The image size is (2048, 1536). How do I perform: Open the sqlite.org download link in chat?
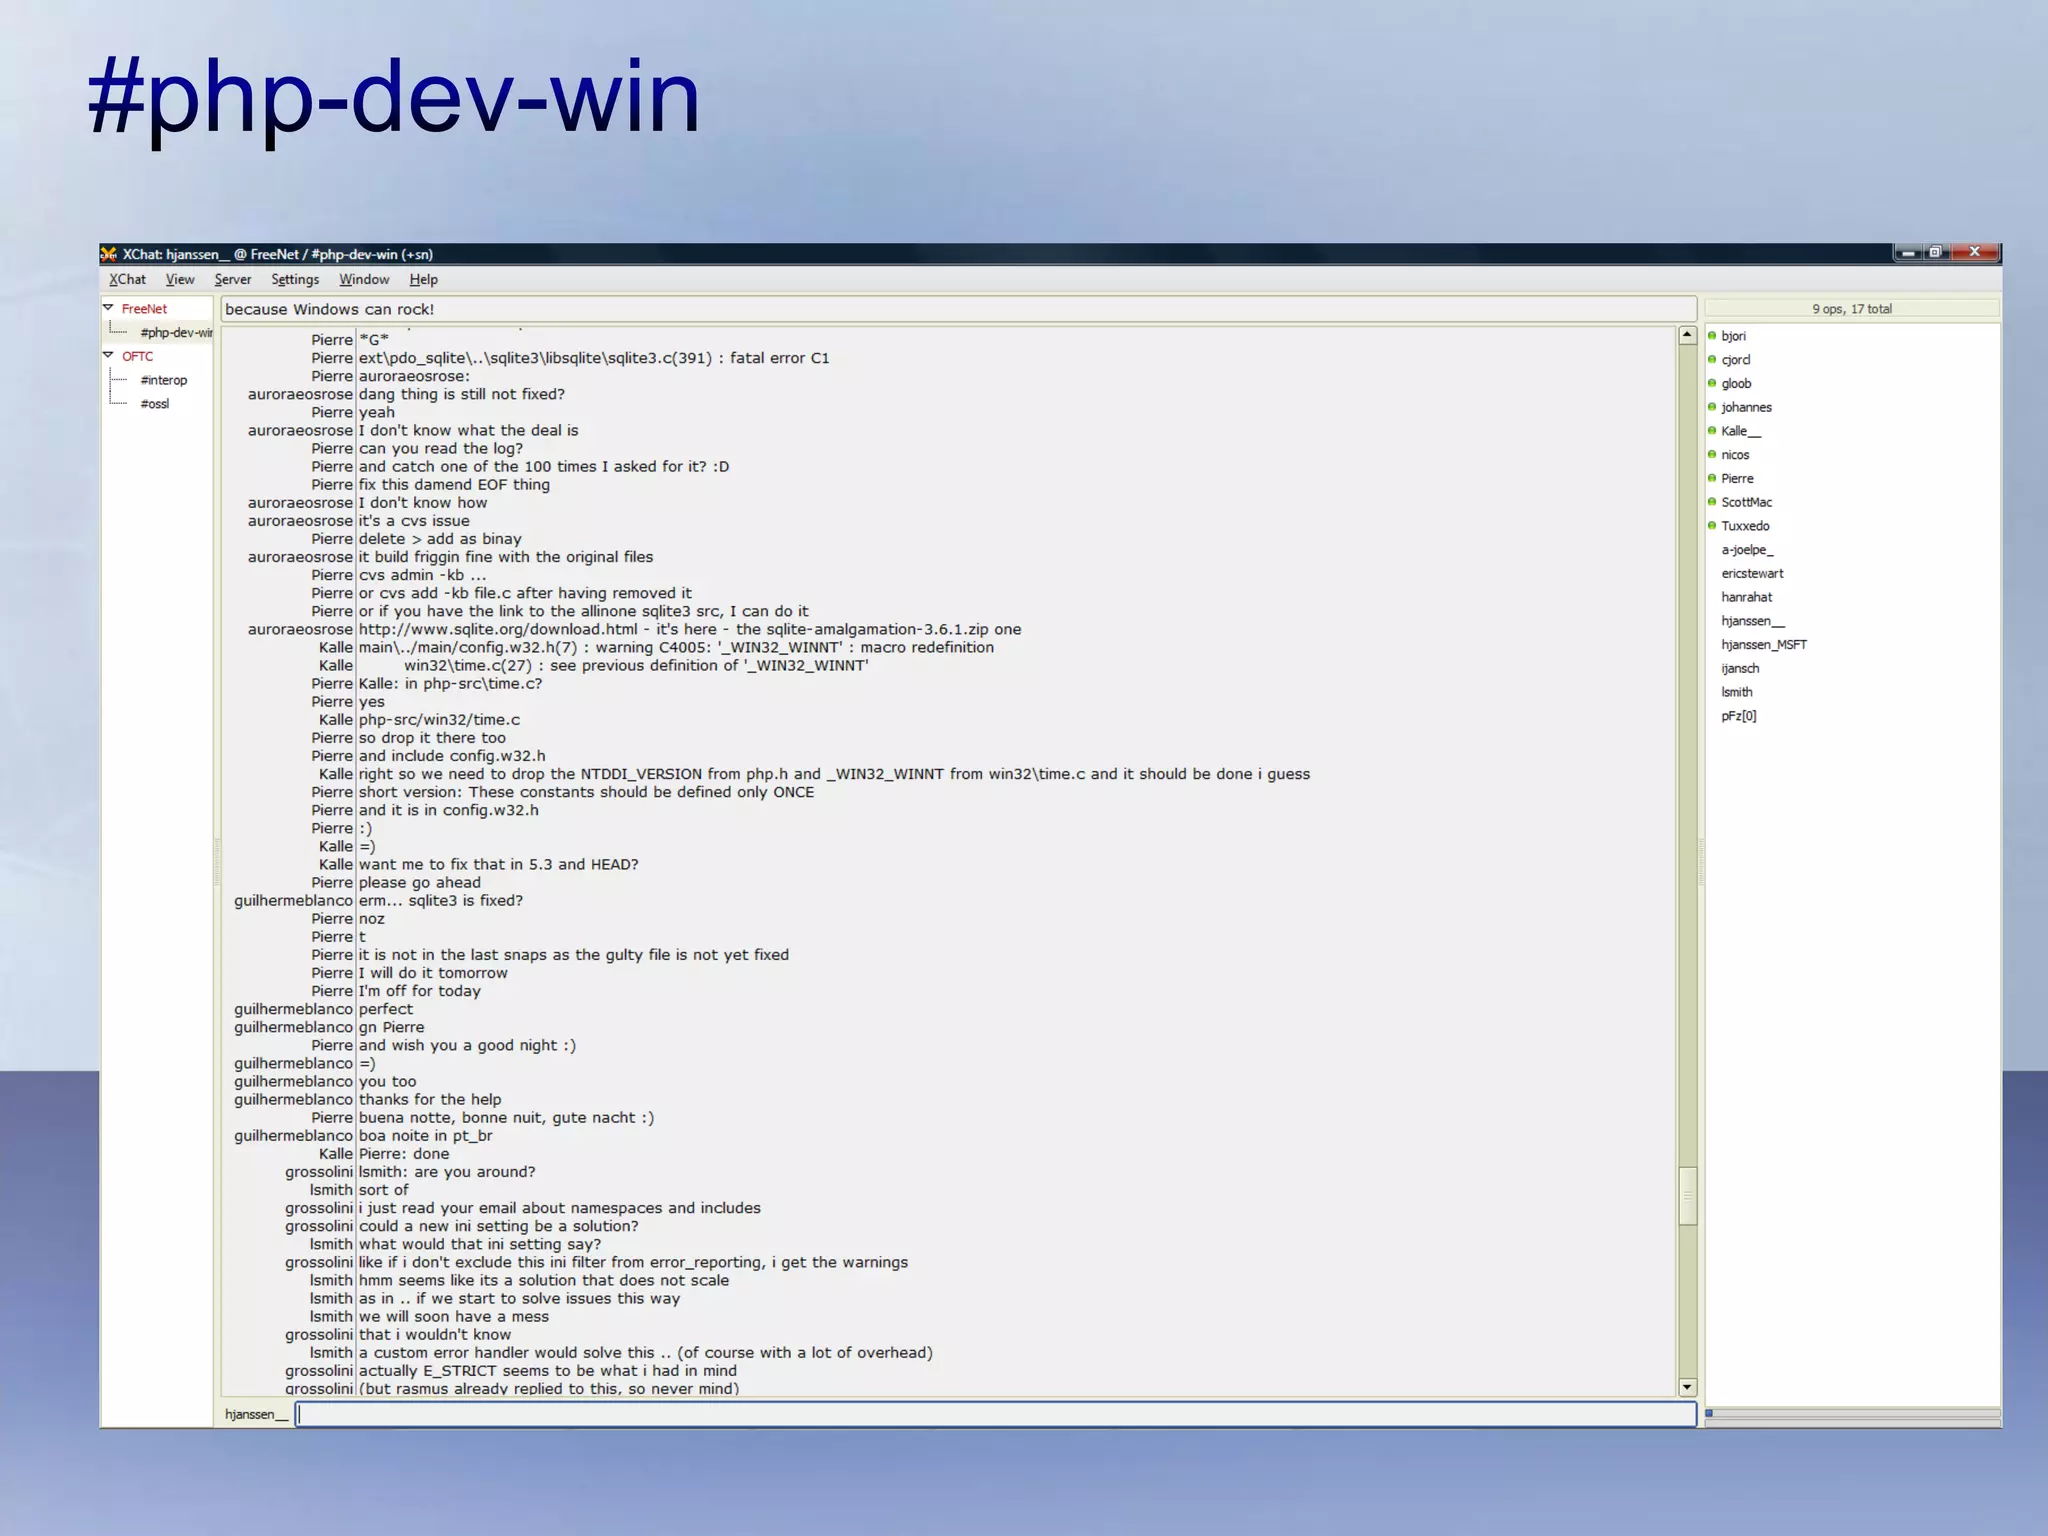(x=498, y=630)
